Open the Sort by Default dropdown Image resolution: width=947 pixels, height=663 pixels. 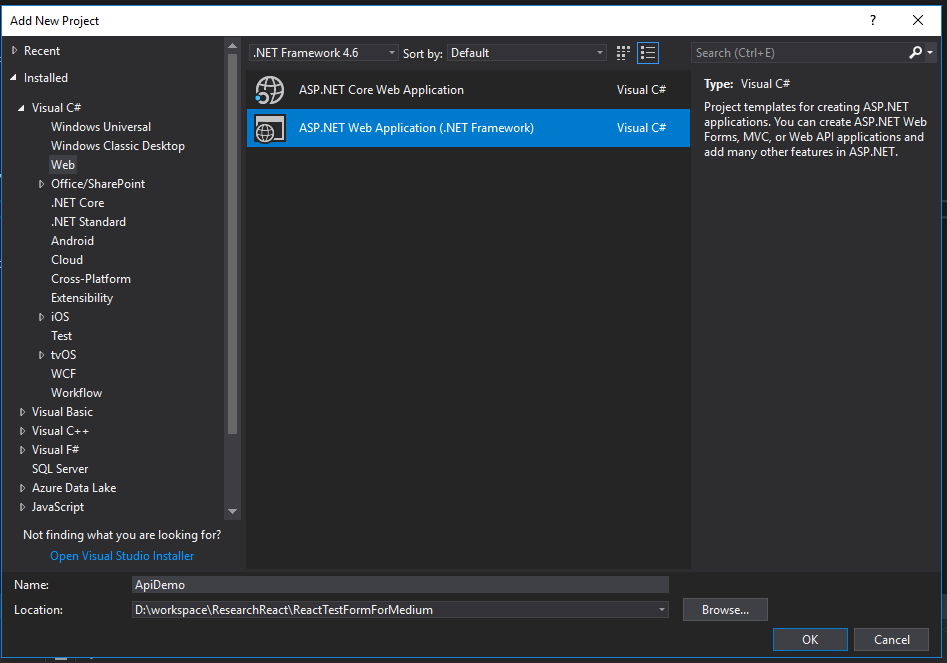pyautogui.click(x=527, y=53)
